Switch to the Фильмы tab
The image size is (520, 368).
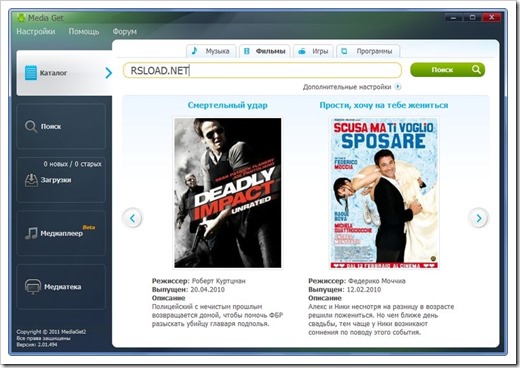point(265,51)
